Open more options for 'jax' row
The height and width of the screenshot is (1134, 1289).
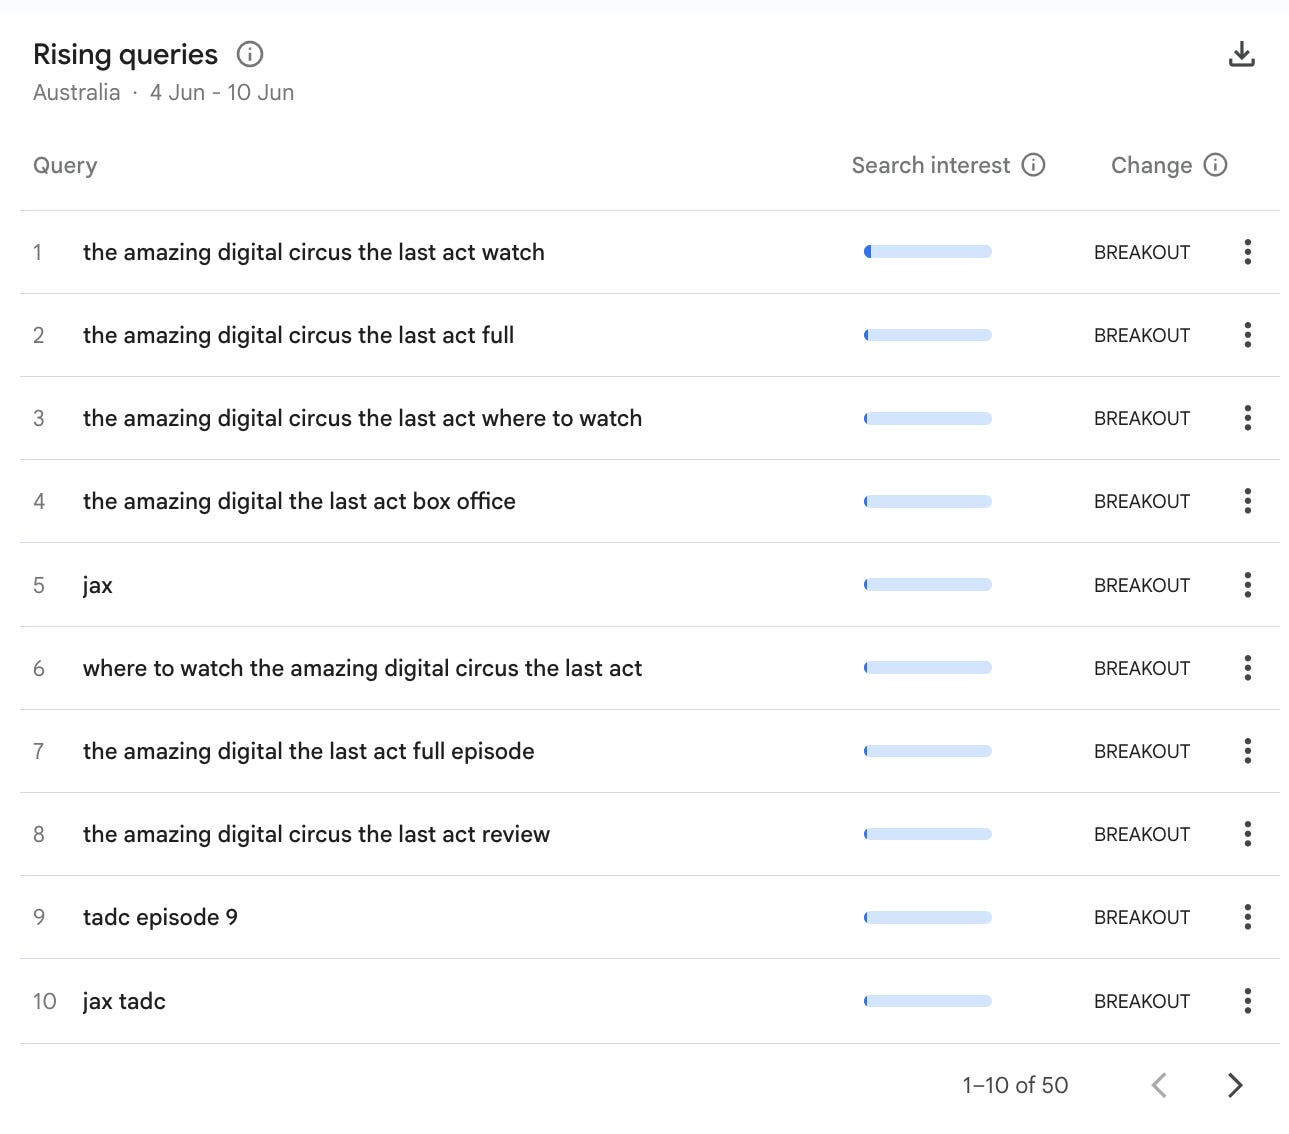click(1247, 585)
